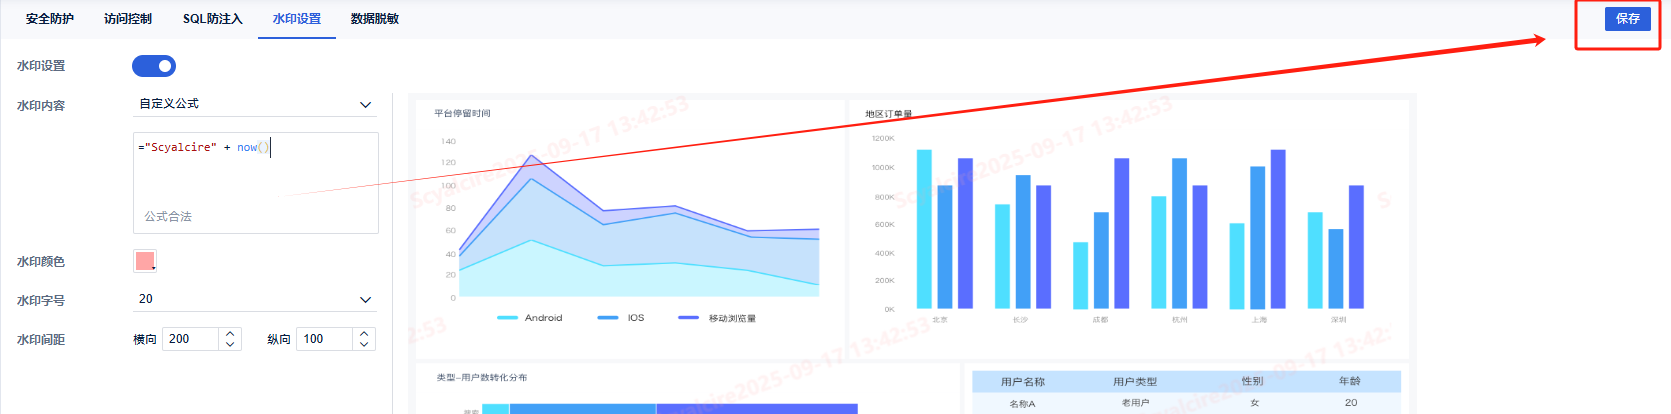Image resolution: width=1671 pixels, height=414 pixels.
Task: Click inside the watermark formula editor
Action: [x=255, y=175]
